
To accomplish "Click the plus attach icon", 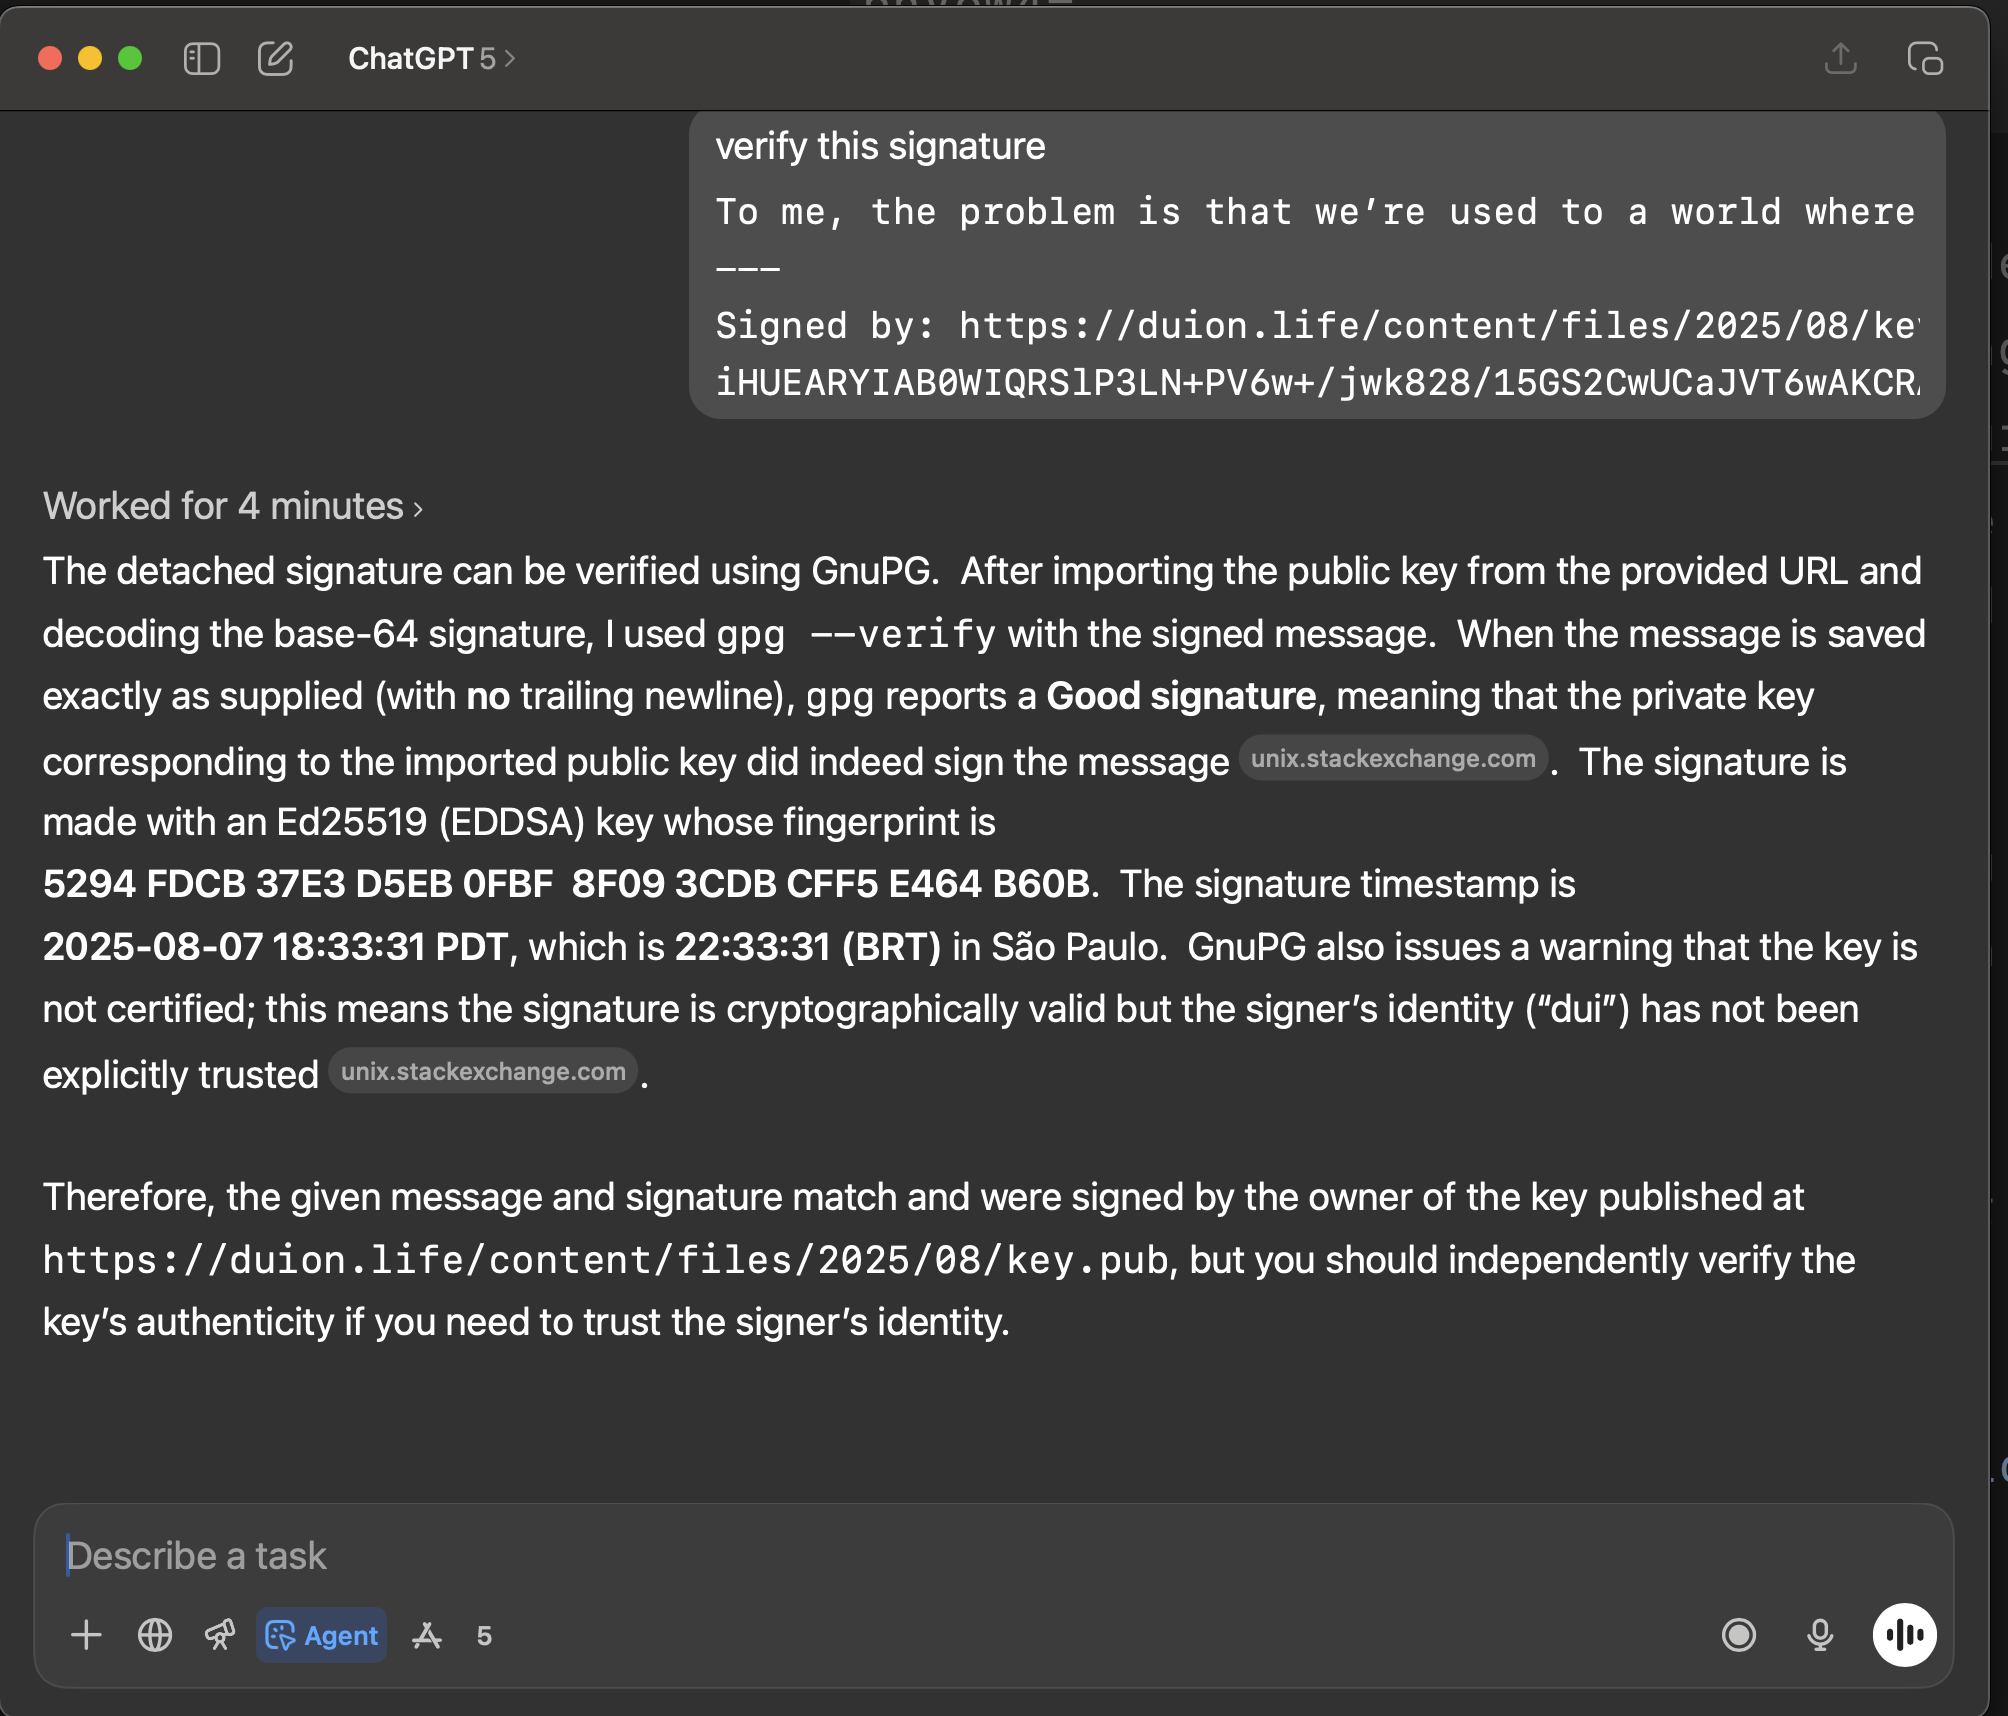I will click(x=87, y=1636).
